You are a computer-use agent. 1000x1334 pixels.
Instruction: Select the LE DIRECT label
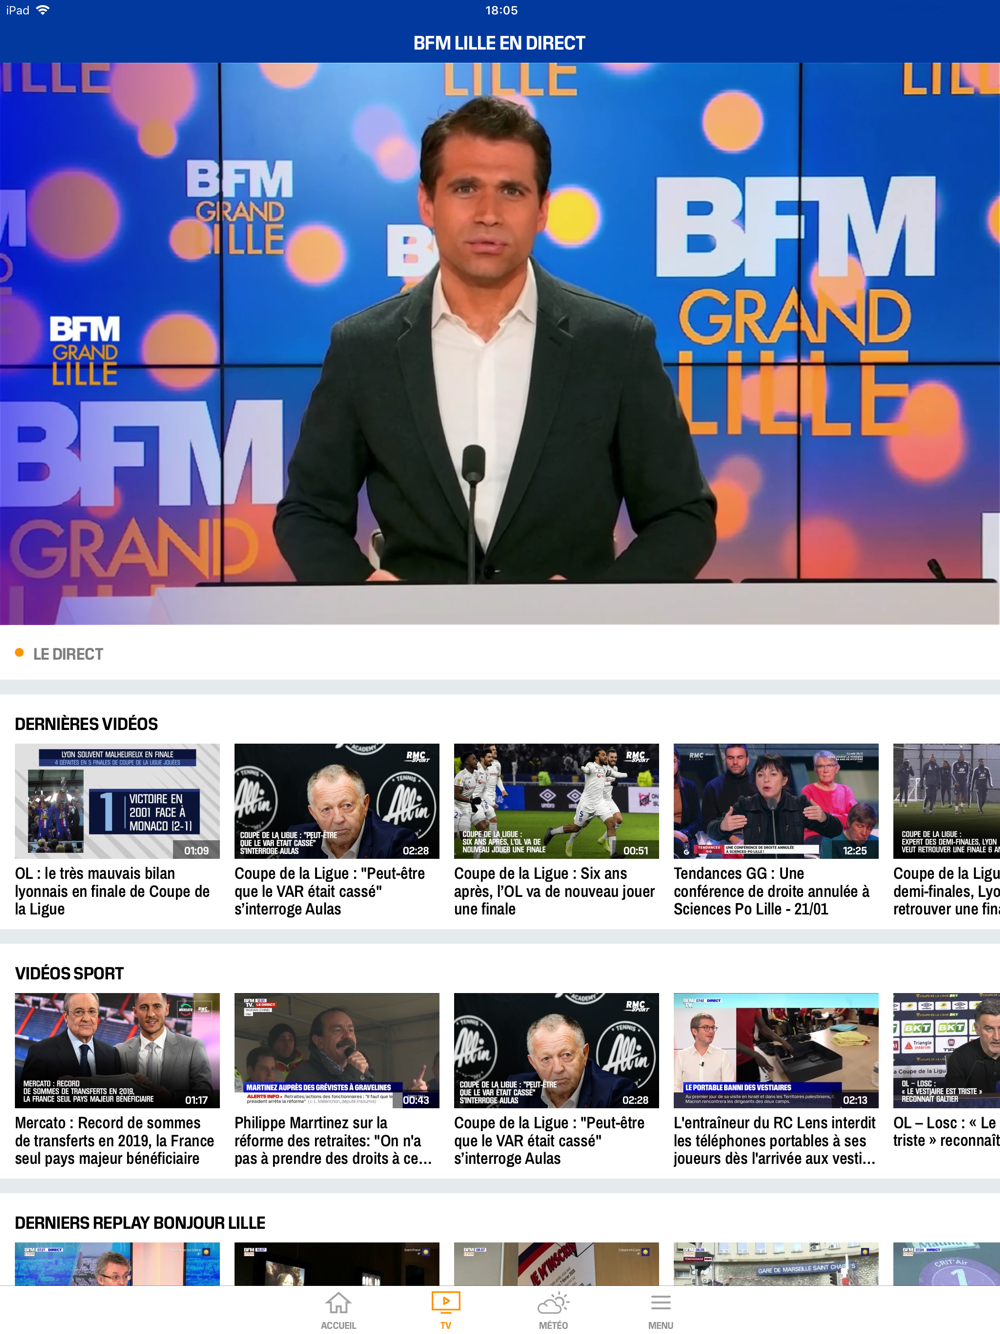pyautogui.click(x=68, y=654)
